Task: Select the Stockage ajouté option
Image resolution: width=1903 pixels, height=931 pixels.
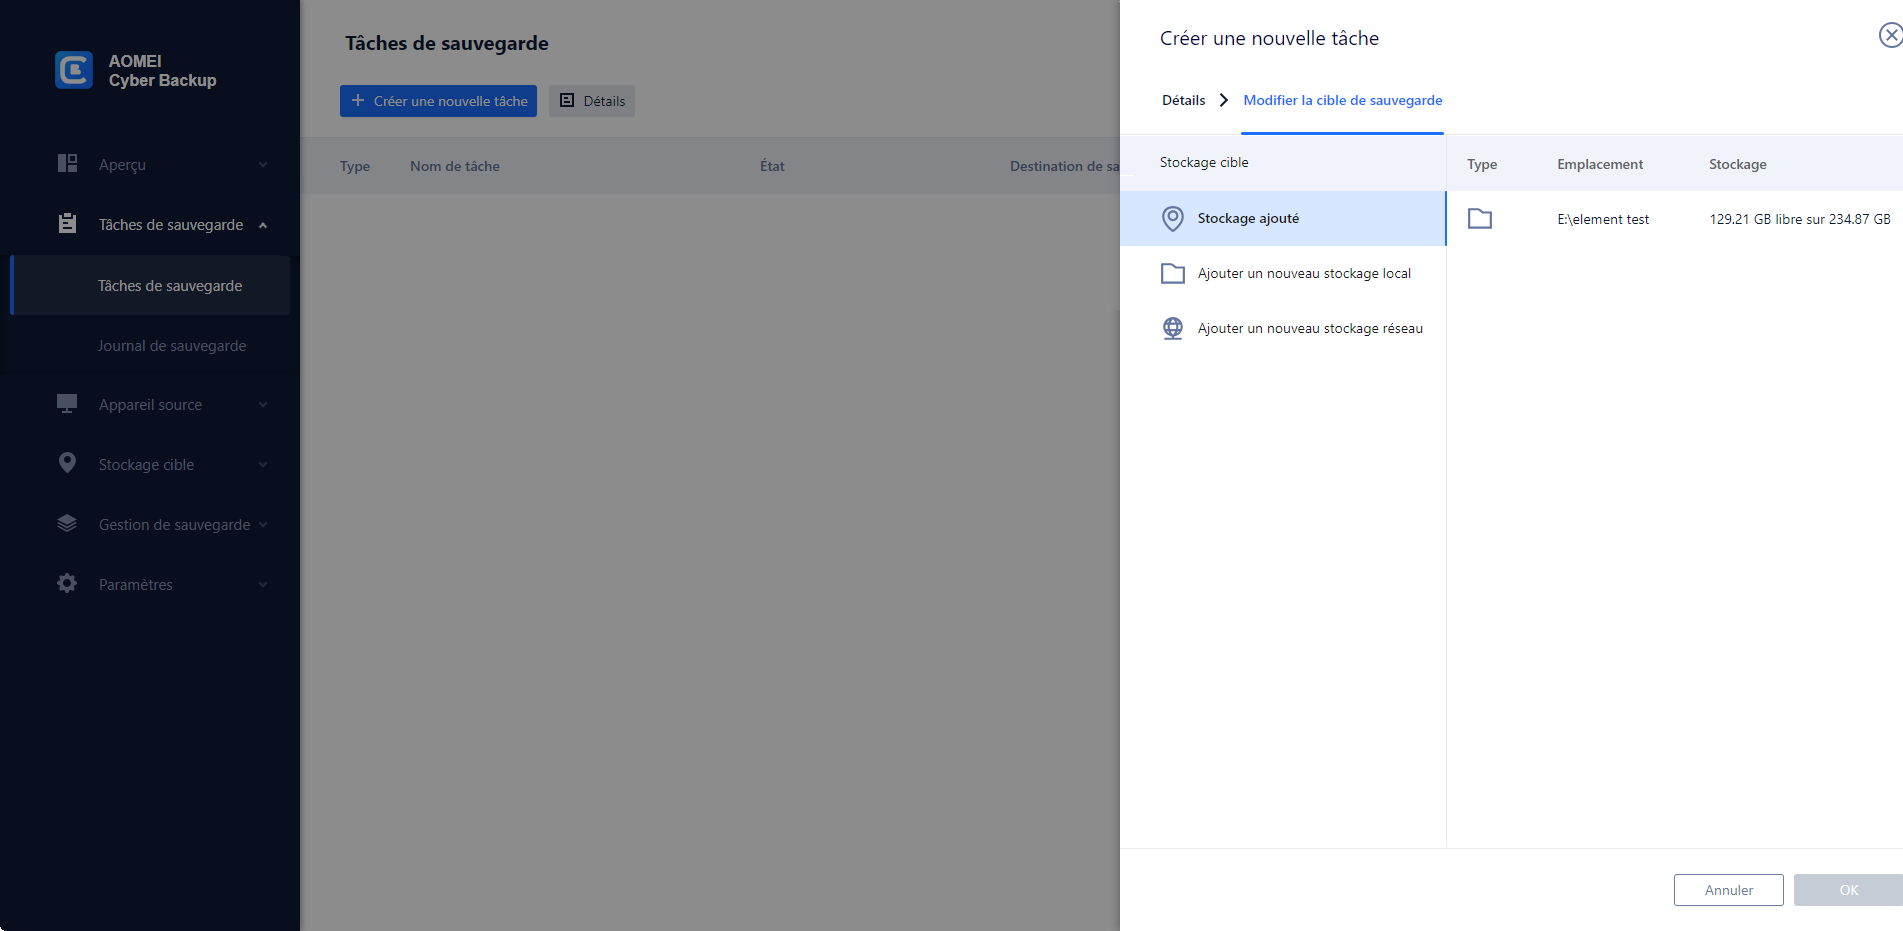Action: (x=1248, y=218)
